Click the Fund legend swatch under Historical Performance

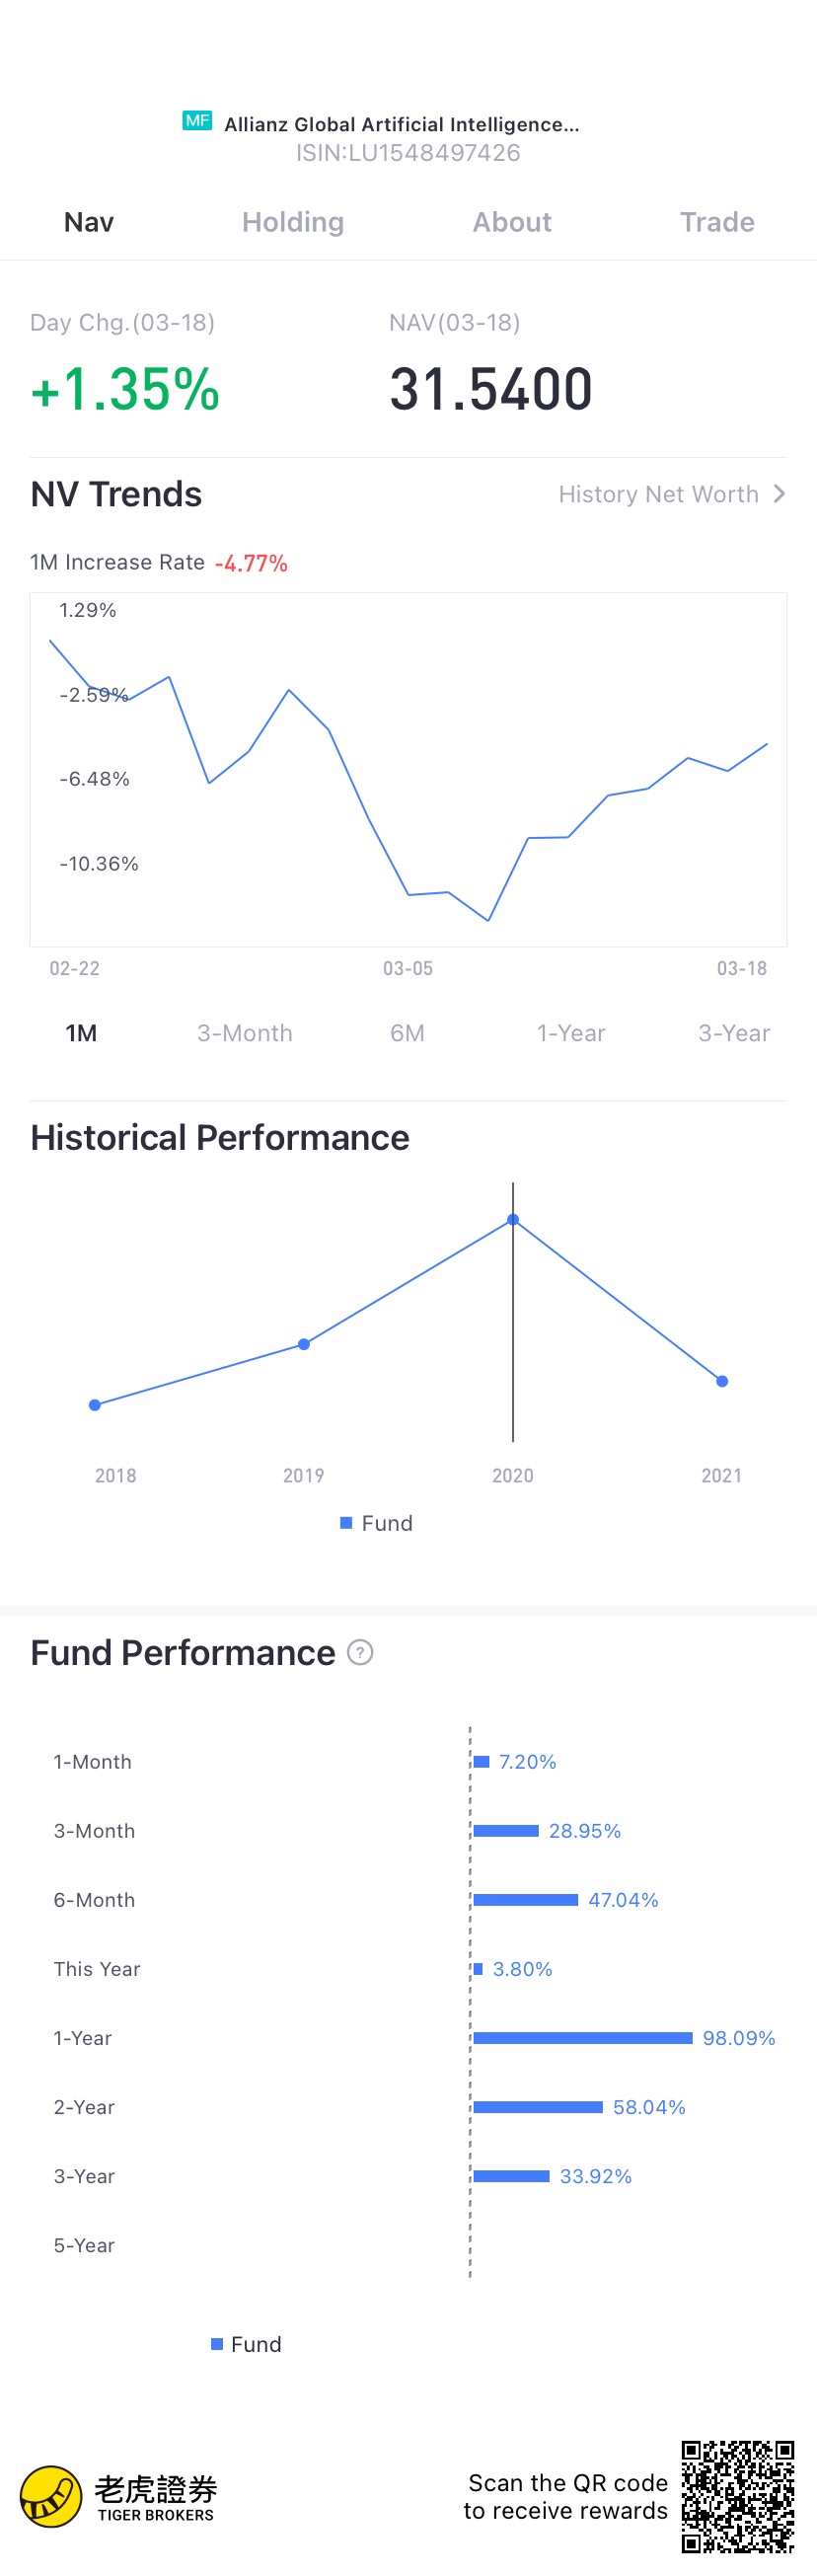346,1523
